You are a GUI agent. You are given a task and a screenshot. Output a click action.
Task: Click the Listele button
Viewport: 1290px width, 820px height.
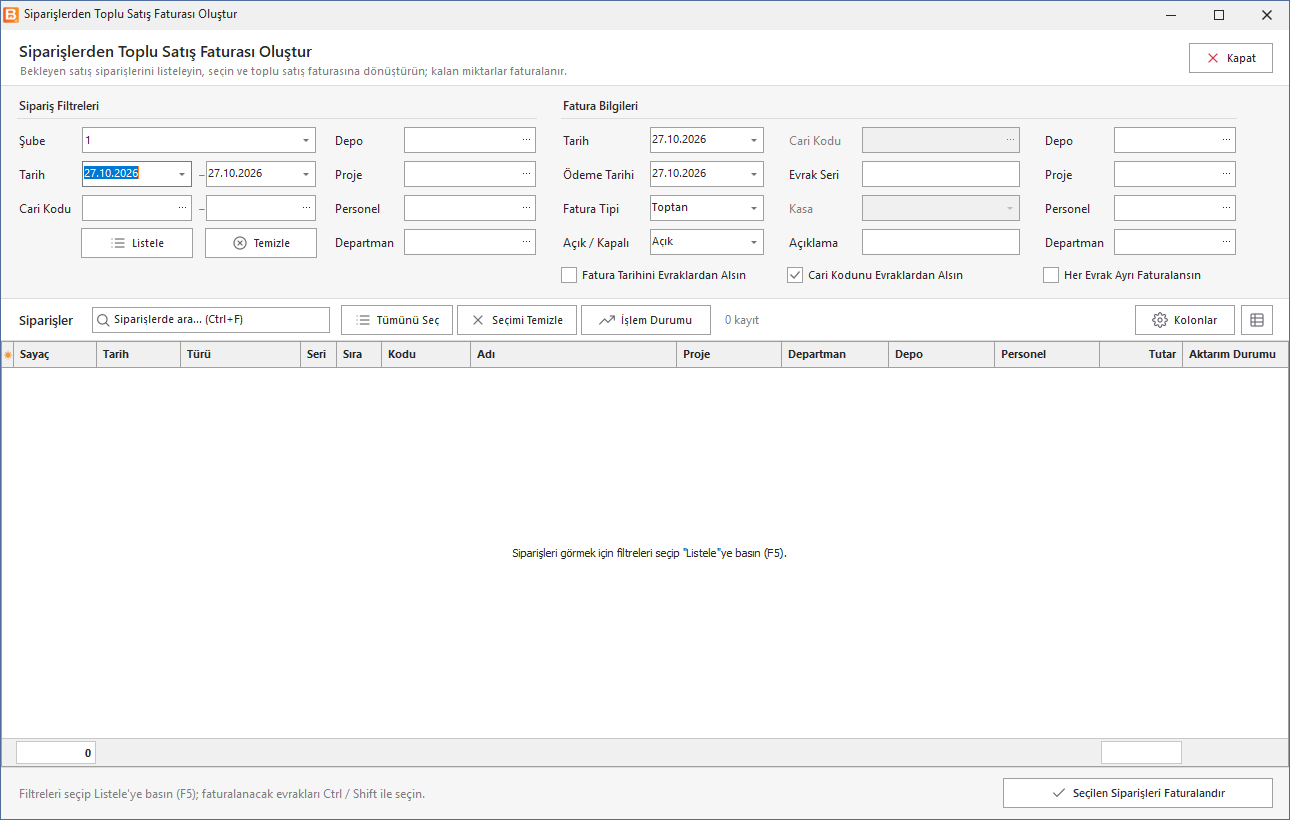tap(137, 243)
